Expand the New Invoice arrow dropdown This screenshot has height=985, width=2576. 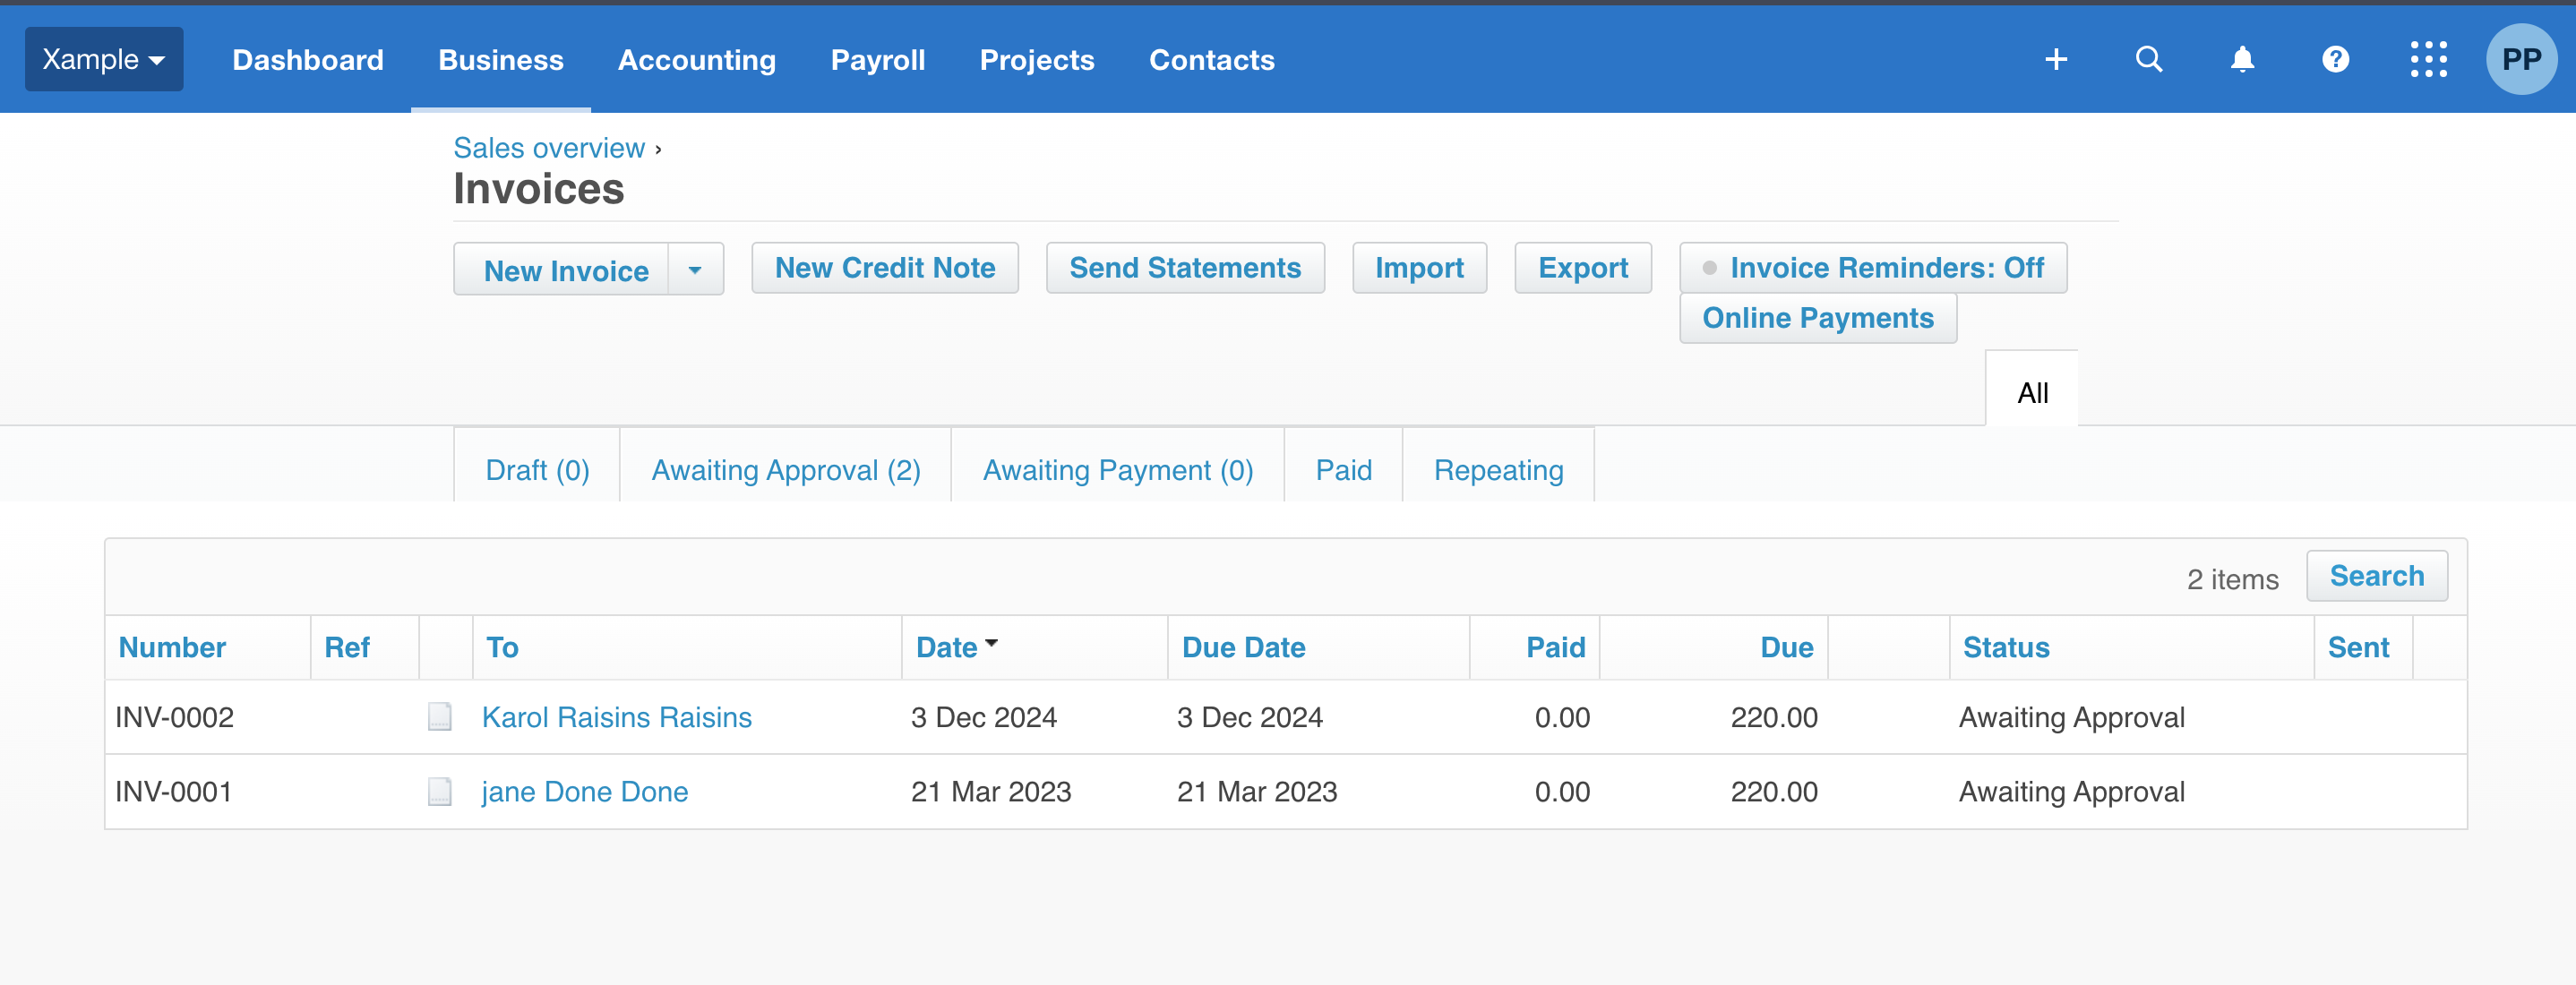(x=695, y=270)
